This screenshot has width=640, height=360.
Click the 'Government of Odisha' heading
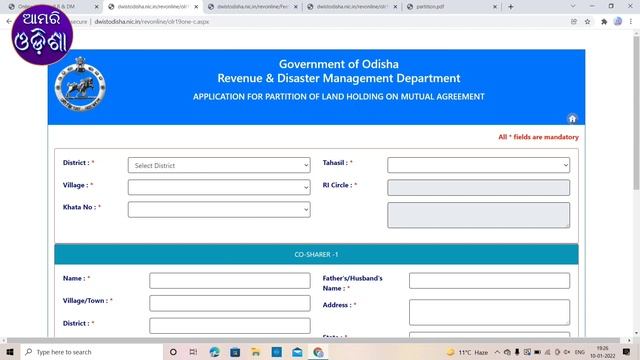click(x=339, y=64)
